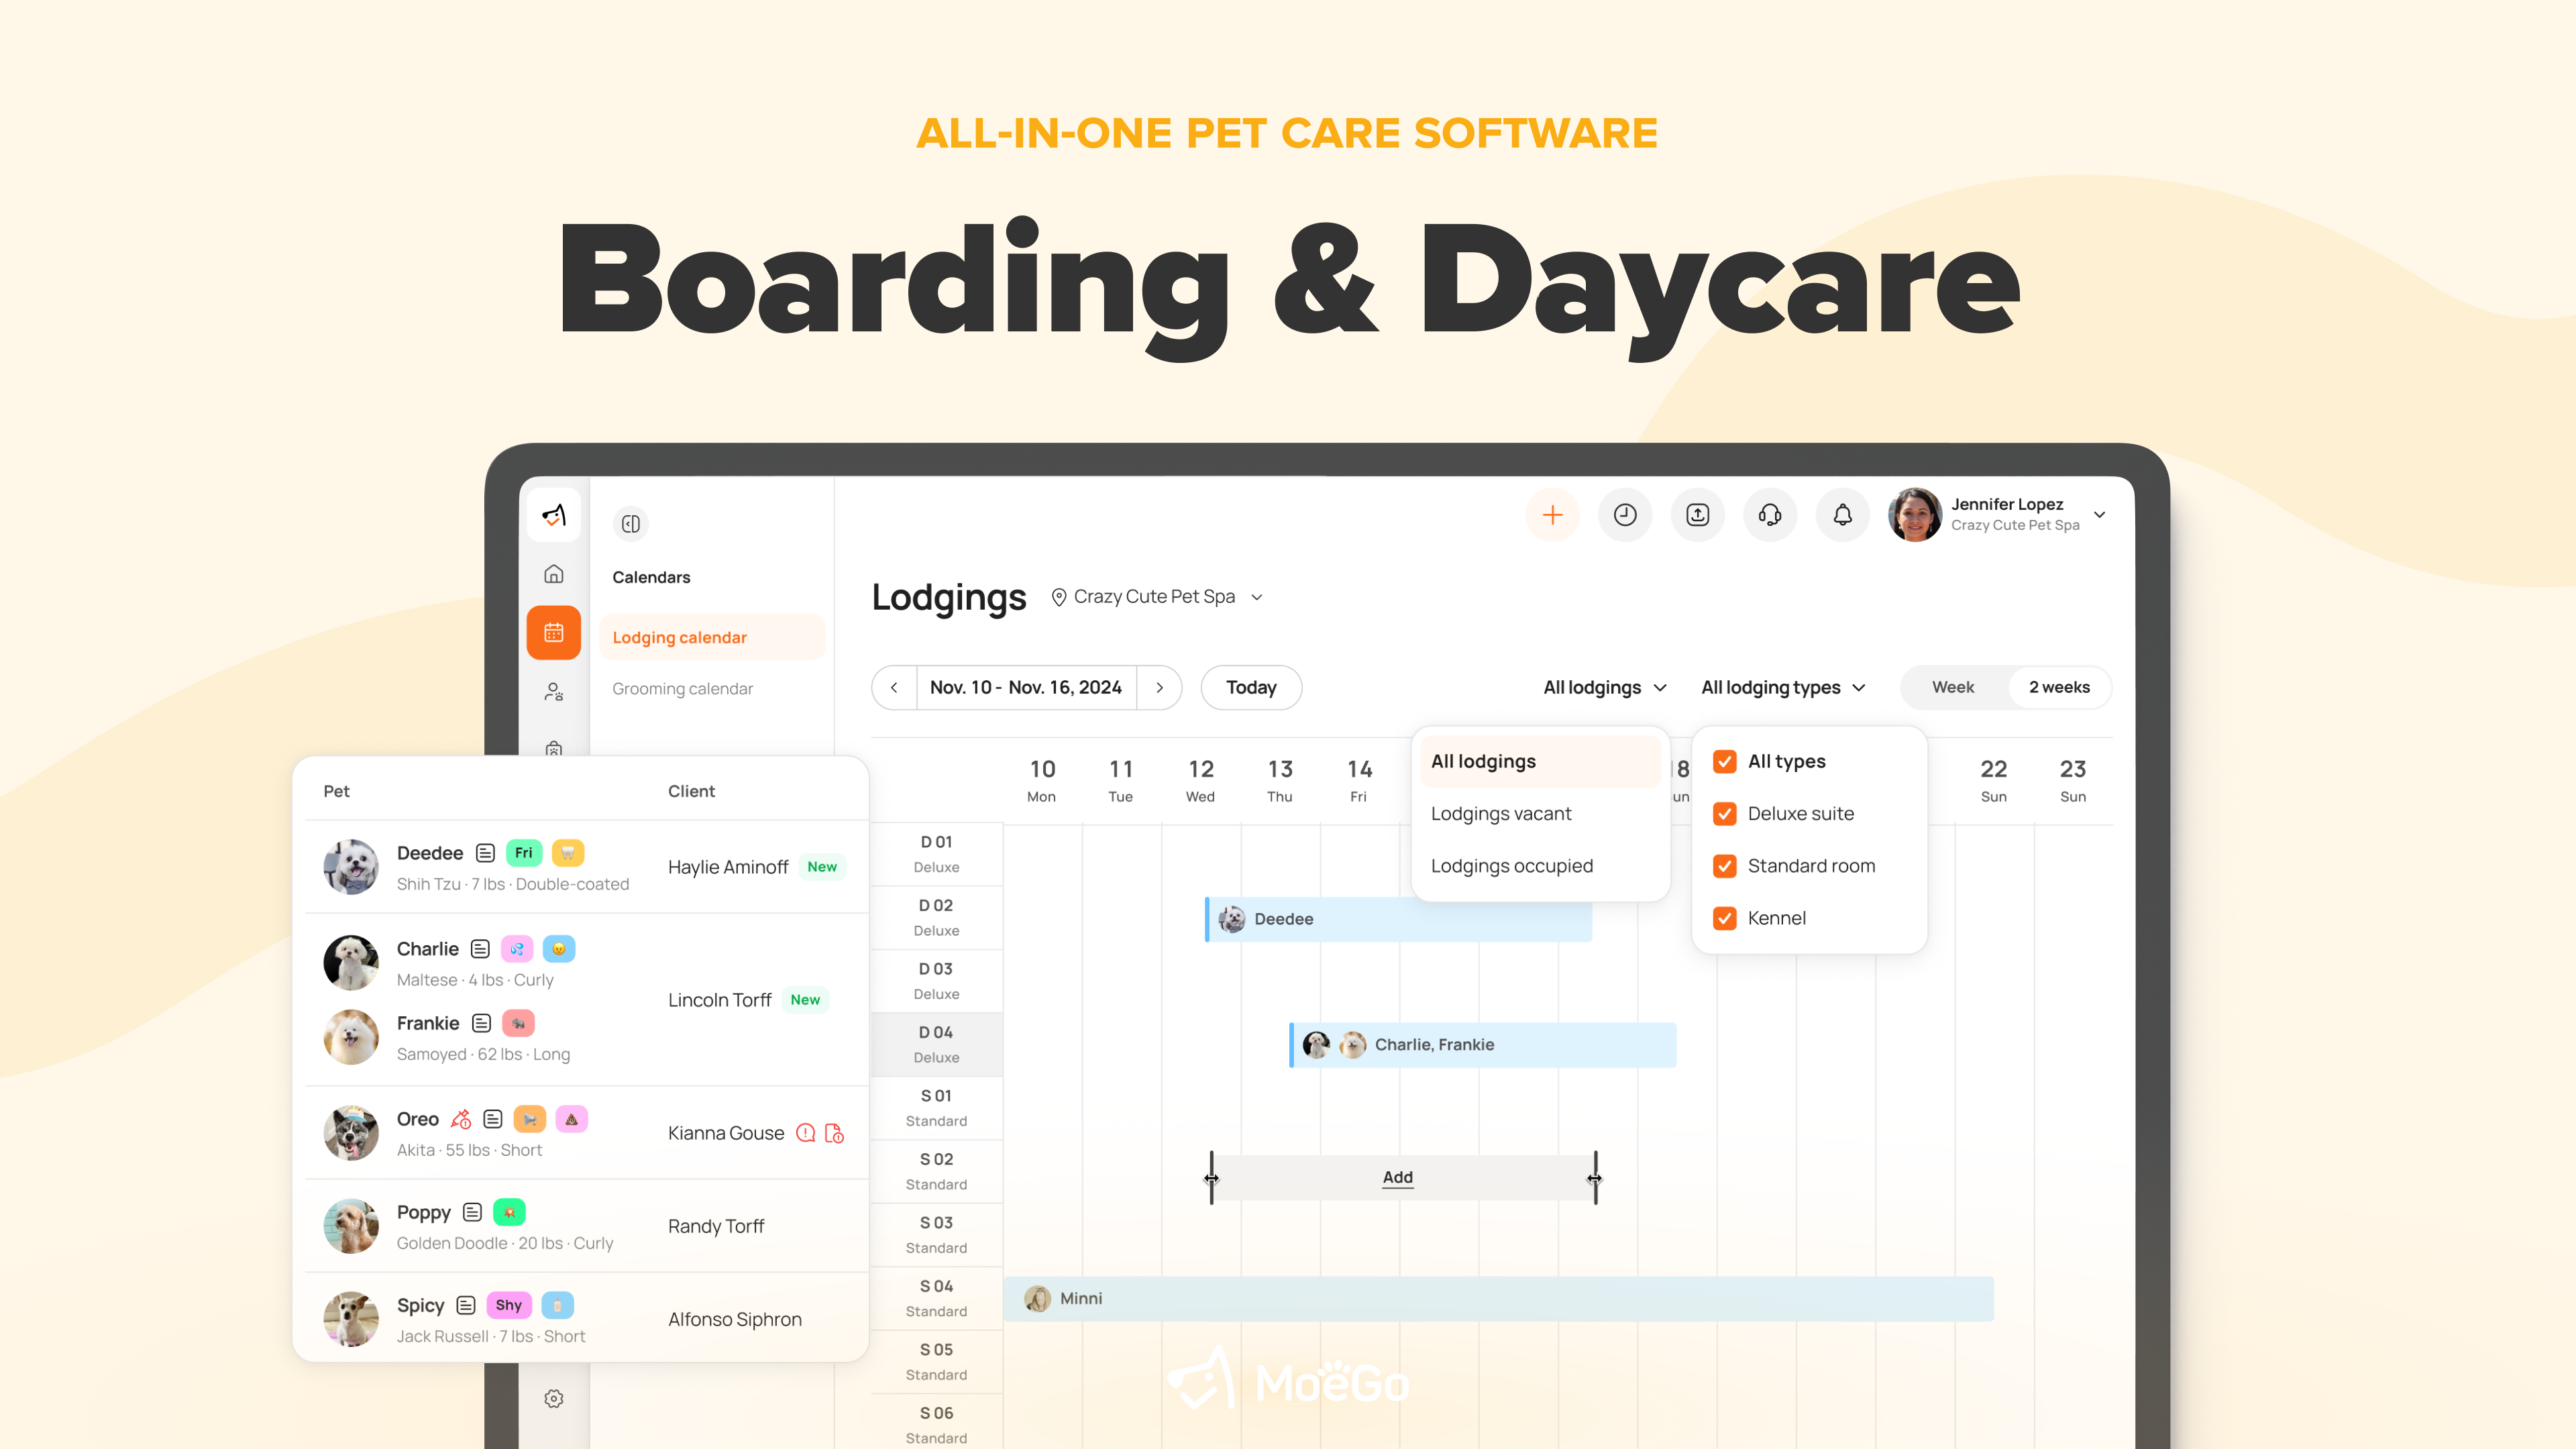
Task: Uncheck the Kennel checkbox
Action: [1725, 918]
